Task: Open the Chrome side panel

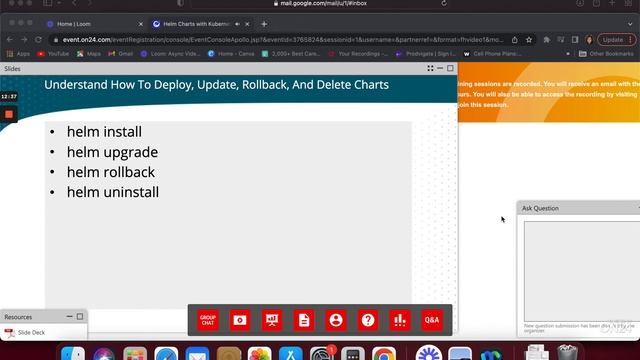Action: point(575,40)
